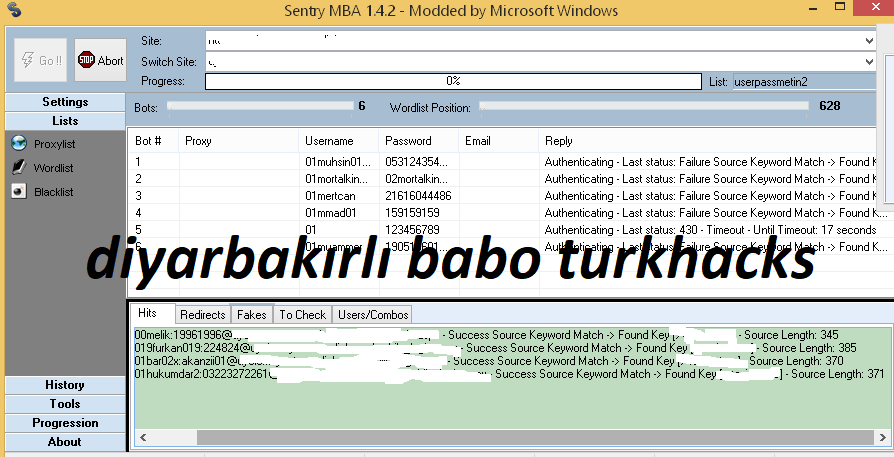Image resolution: width=894 pixels, height=457 pixels.
Task: Switch to the Users/Combos tab
Action: [373, 315]
